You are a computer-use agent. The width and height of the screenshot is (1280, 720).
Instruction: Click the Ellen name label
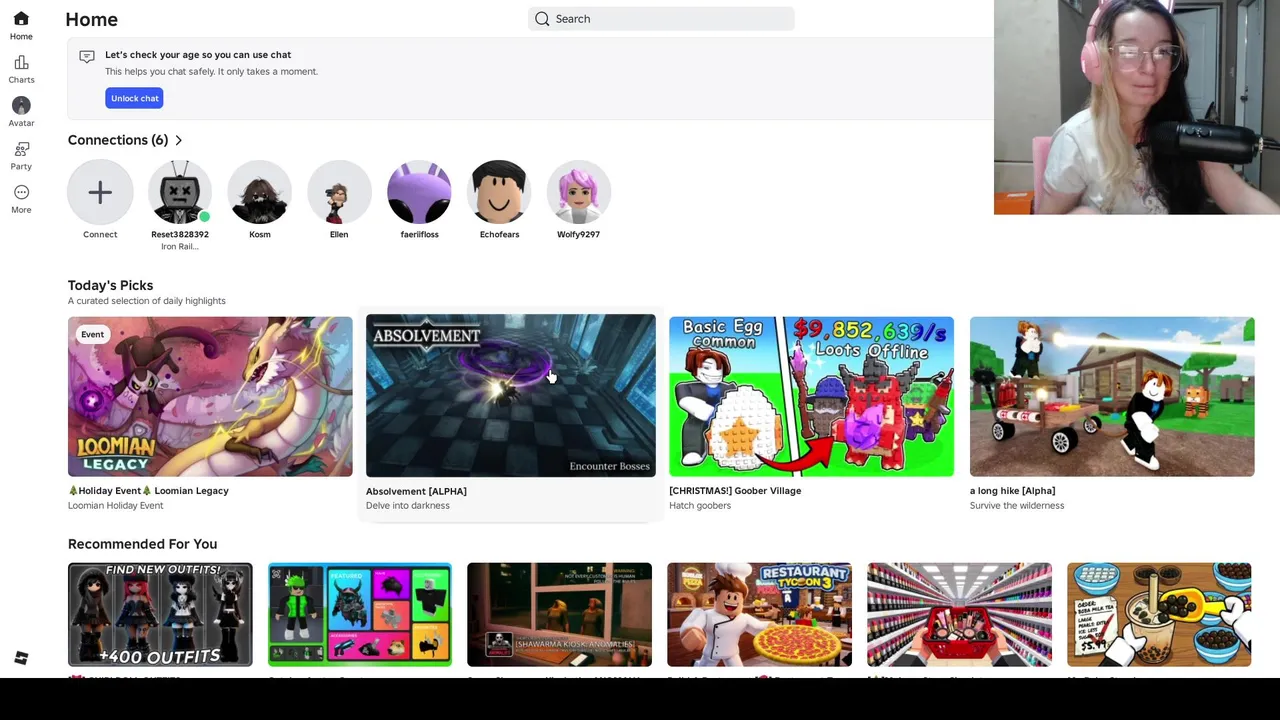tap(339, 234)
